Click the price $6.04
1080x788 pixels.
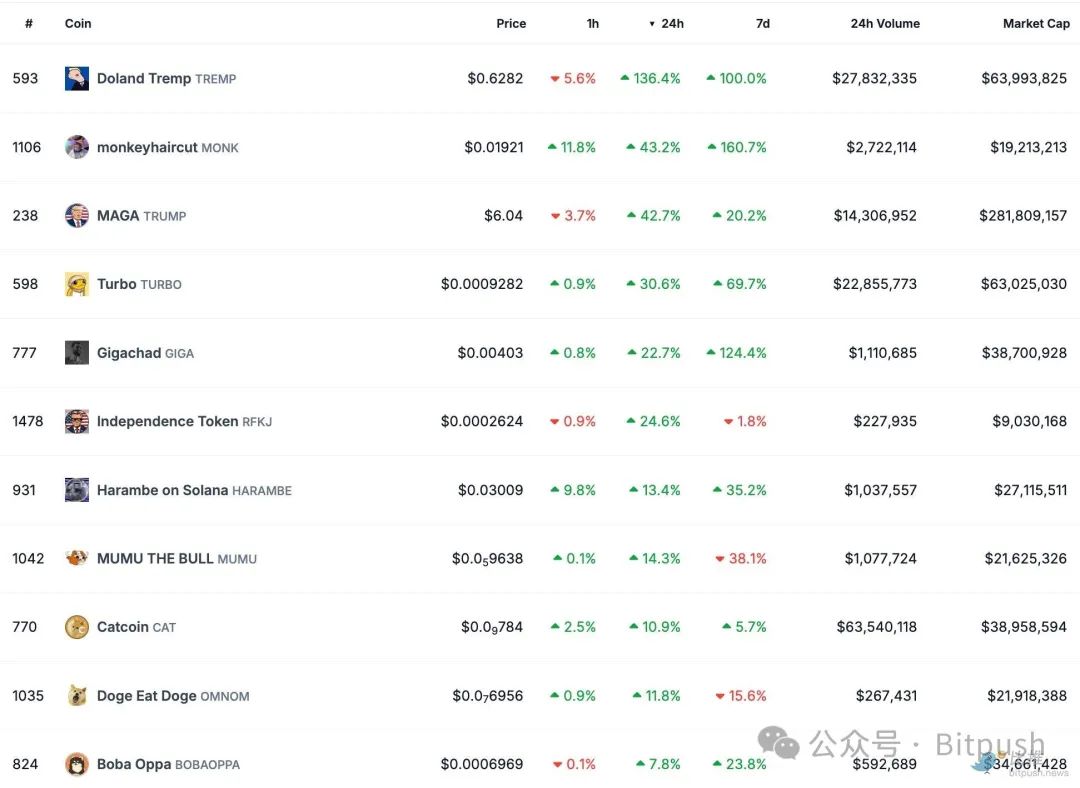point(503,216)
